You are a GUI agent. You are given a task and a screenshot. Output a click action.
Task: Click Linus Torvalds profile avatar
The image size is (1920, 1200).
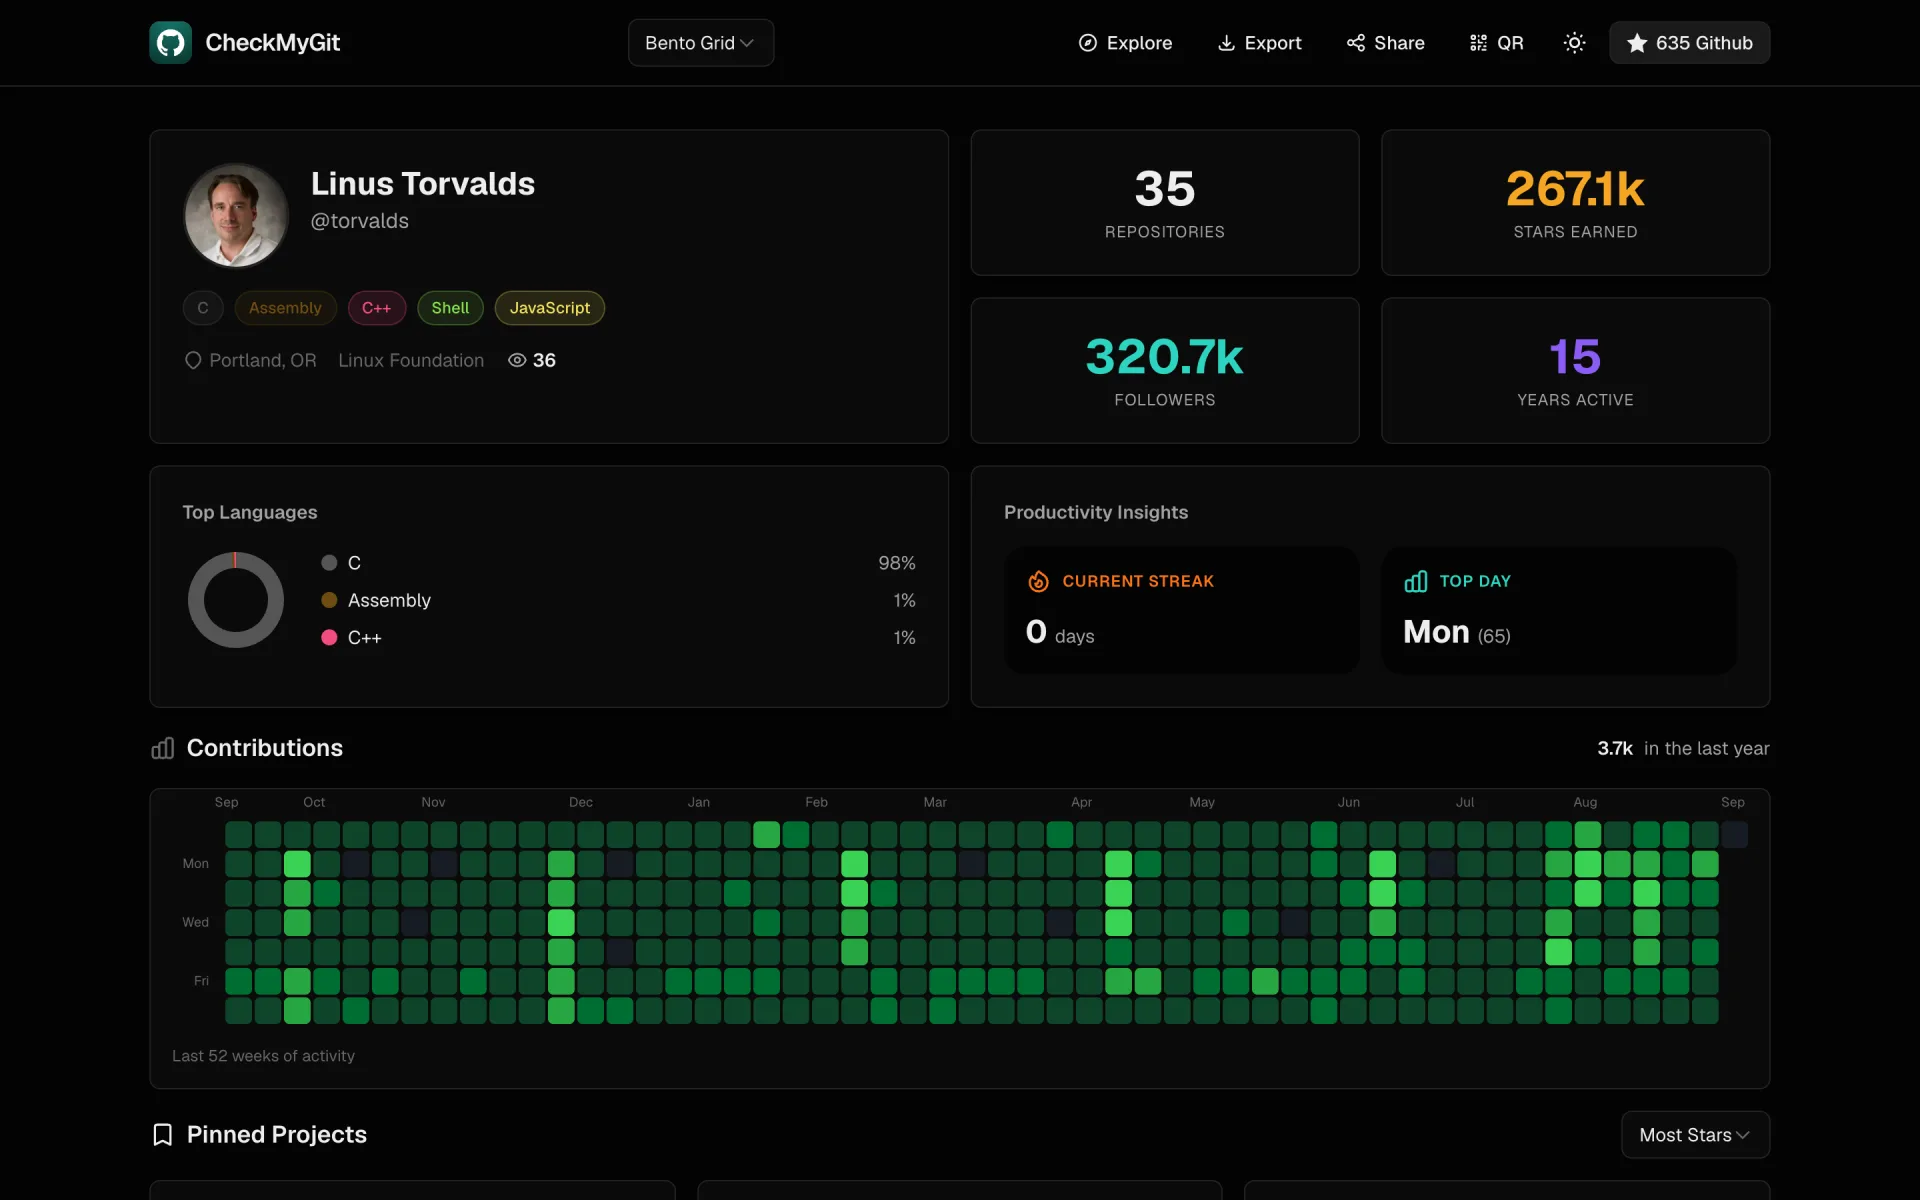[x=236, y=215]
